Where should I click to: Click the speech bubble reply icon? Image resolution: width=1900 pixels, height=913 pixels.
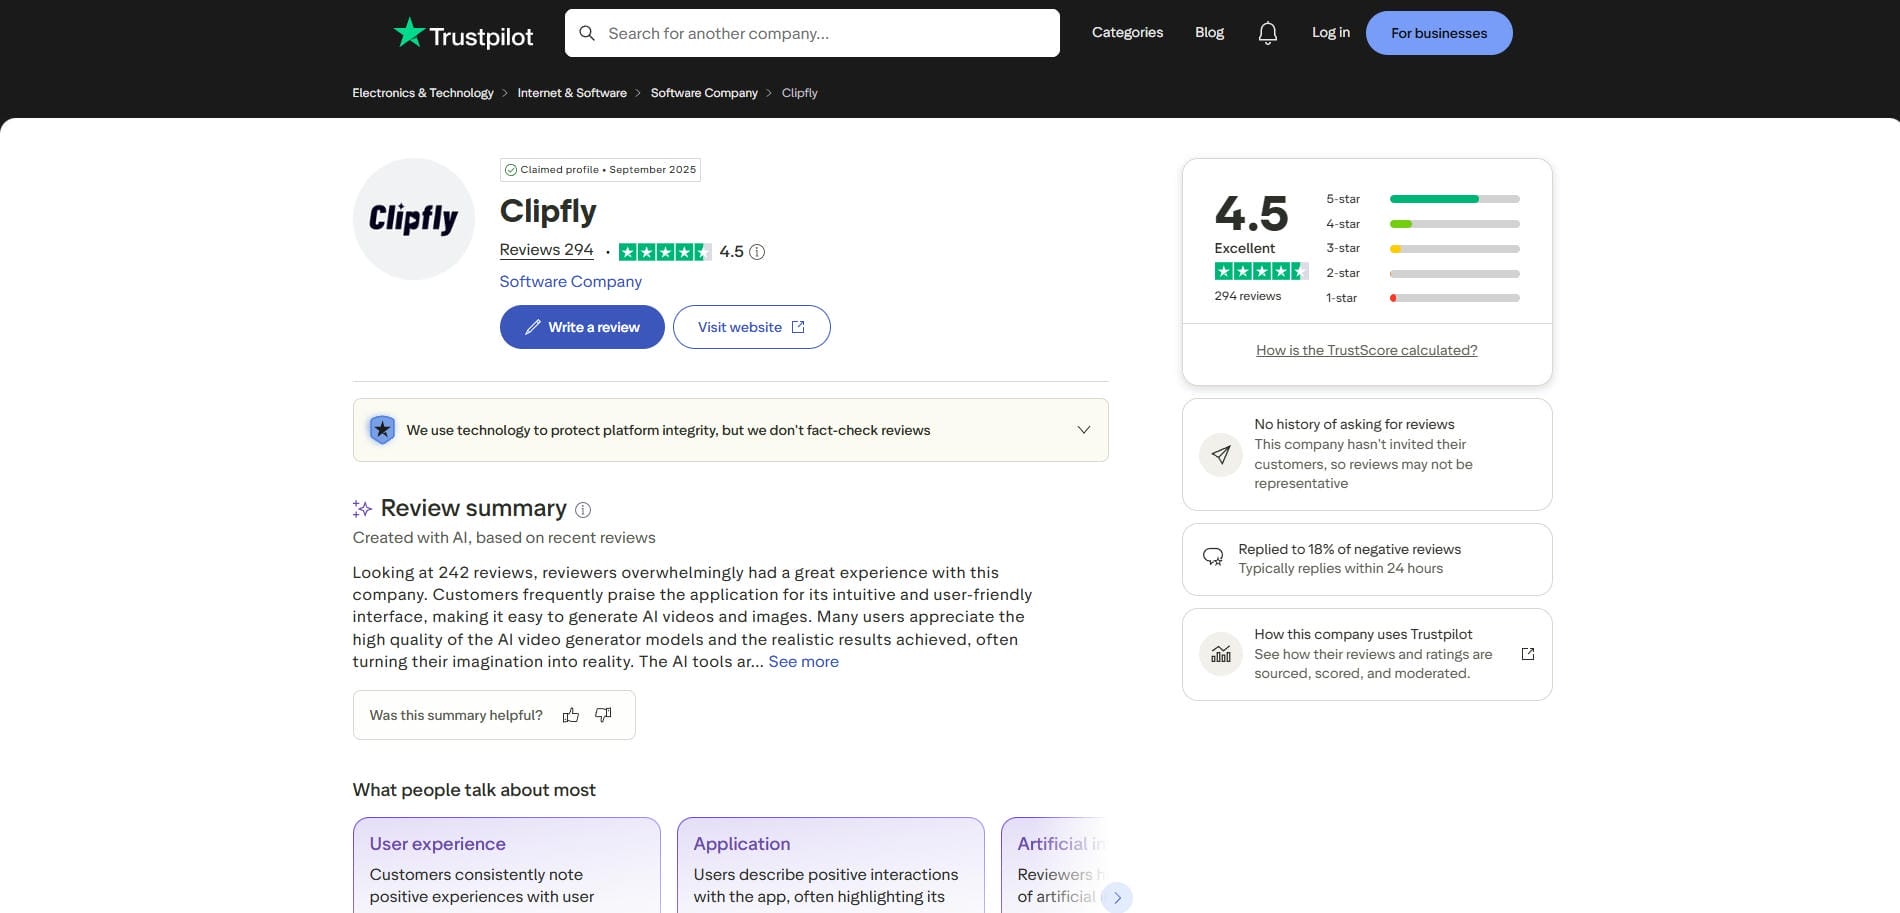(1213, 557)
